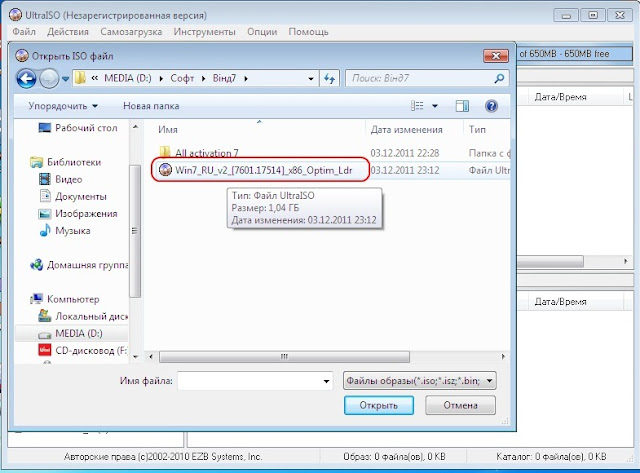Screen dimensions: 640x473
Task: Close the Открыть ISO файл dialog
Action: [x=496, y=56]
